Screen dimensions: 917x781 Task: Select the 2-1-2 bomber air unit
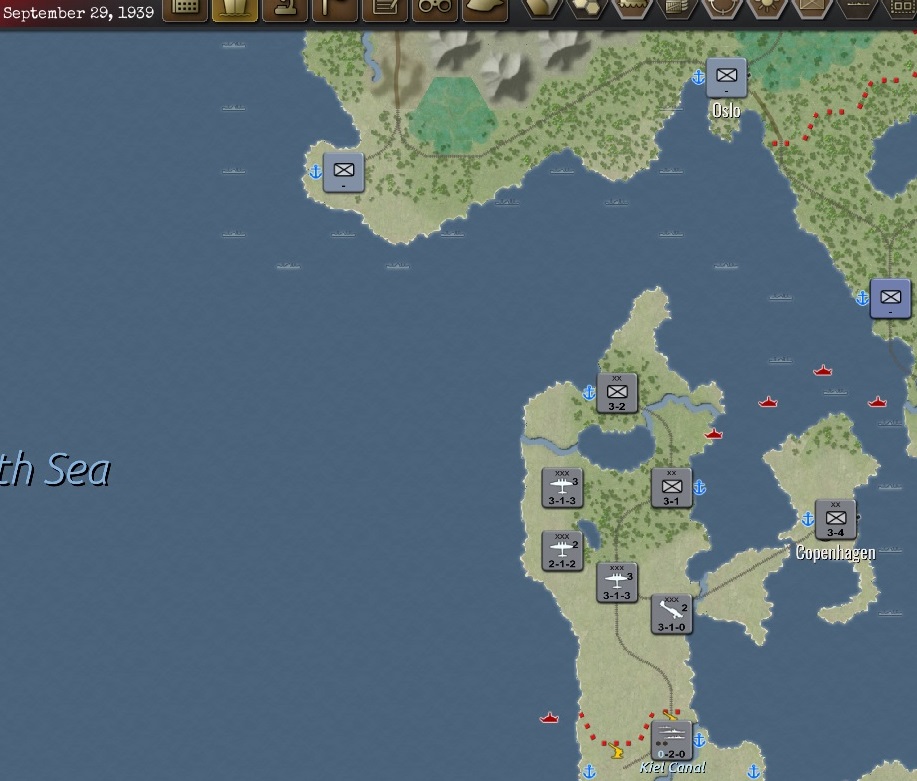[562, 550]
